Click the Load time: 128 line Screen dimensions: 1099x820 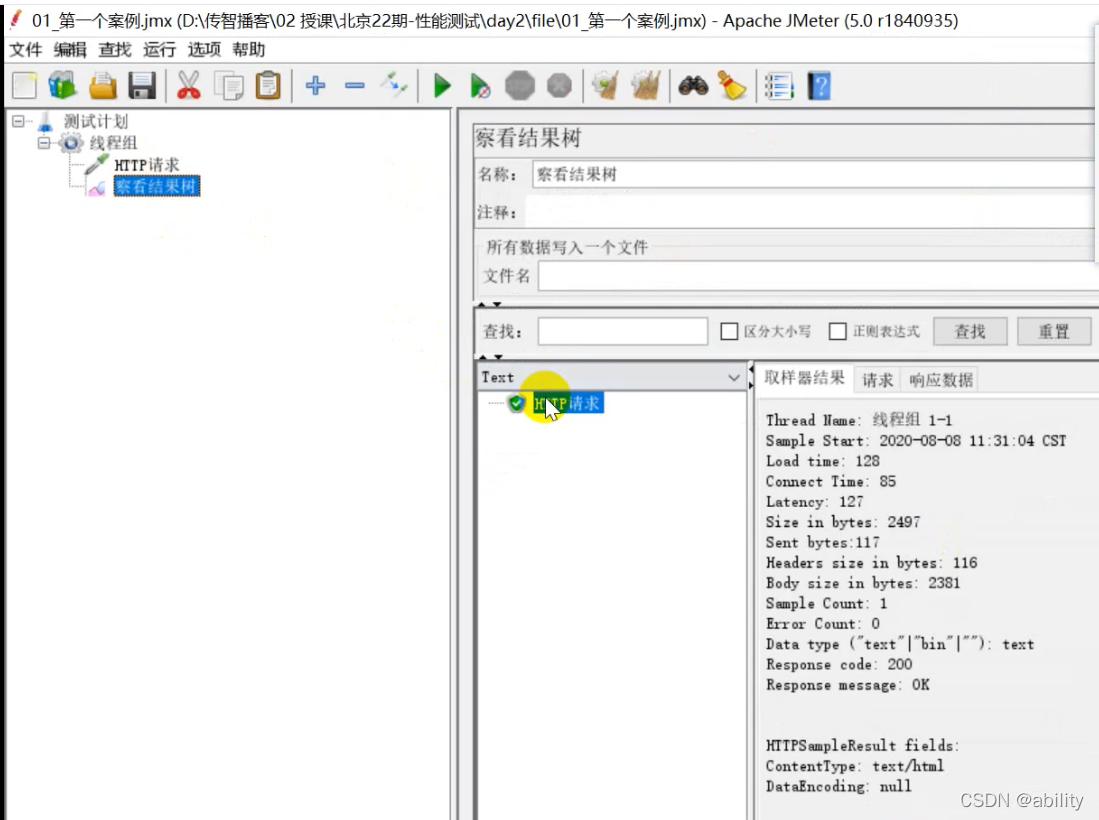tap(822, 461)
